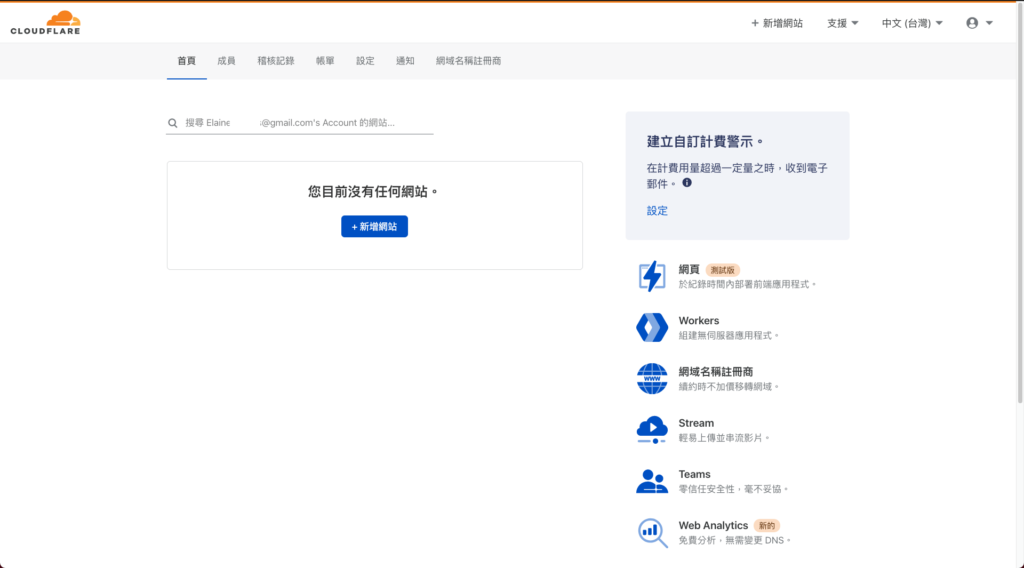Click the 建立自訂計費警示 heading
Viewport: 1024px width, 568px height.
(705, 142)
